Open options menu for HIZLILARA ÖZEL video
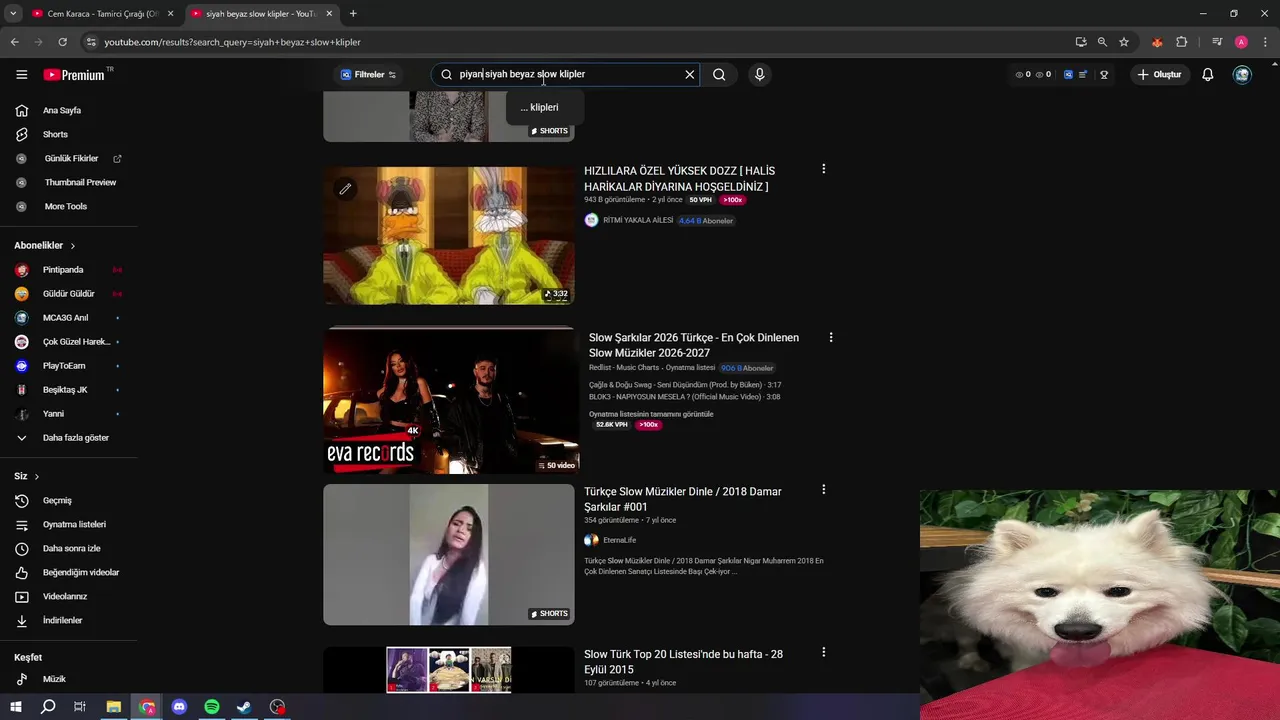1280x720 pixels. (x=824, y=169)
